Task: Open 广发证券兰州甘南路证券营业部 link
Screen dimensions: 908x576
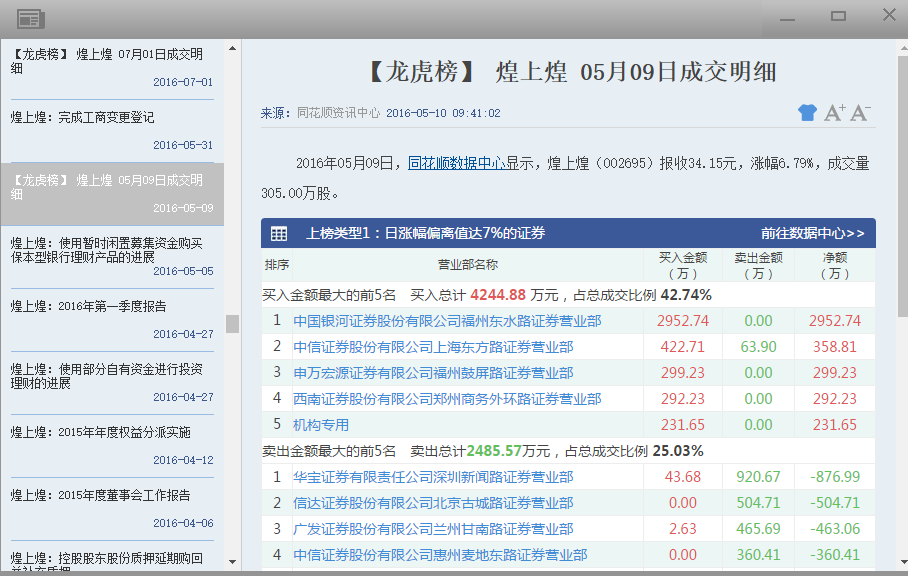Action: click(433, 529)
